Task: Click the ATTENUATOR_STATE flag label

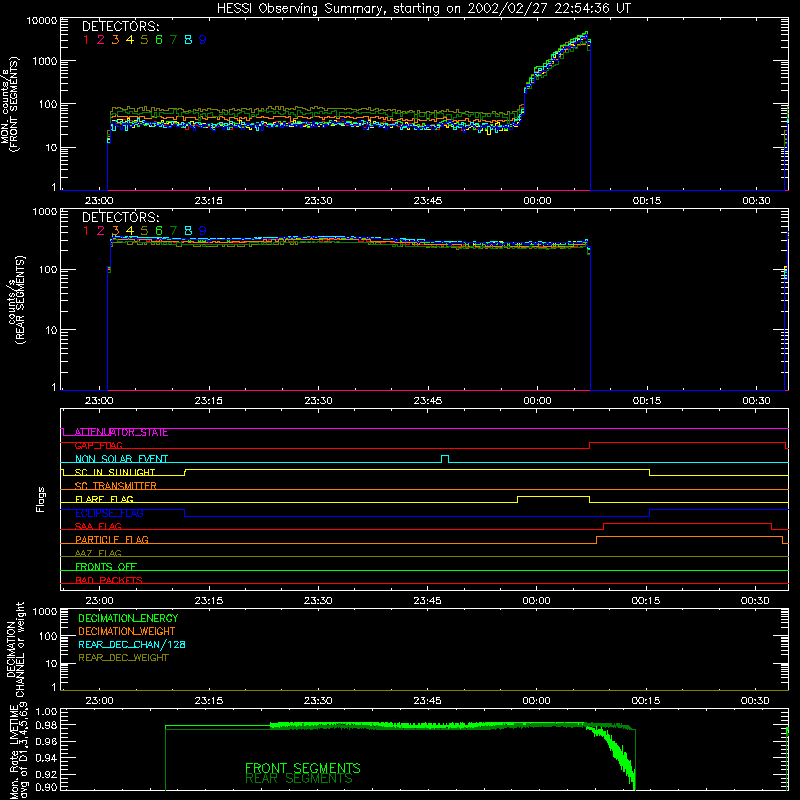Action: (121, 432)
